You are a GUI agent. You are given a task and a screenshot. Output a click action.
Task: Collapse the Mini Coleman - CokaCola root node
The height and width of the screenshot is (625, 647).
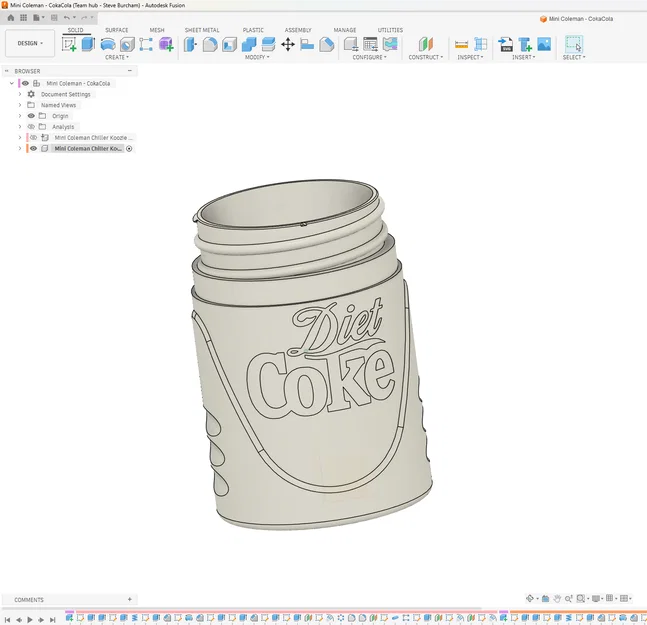coord(12,83)
